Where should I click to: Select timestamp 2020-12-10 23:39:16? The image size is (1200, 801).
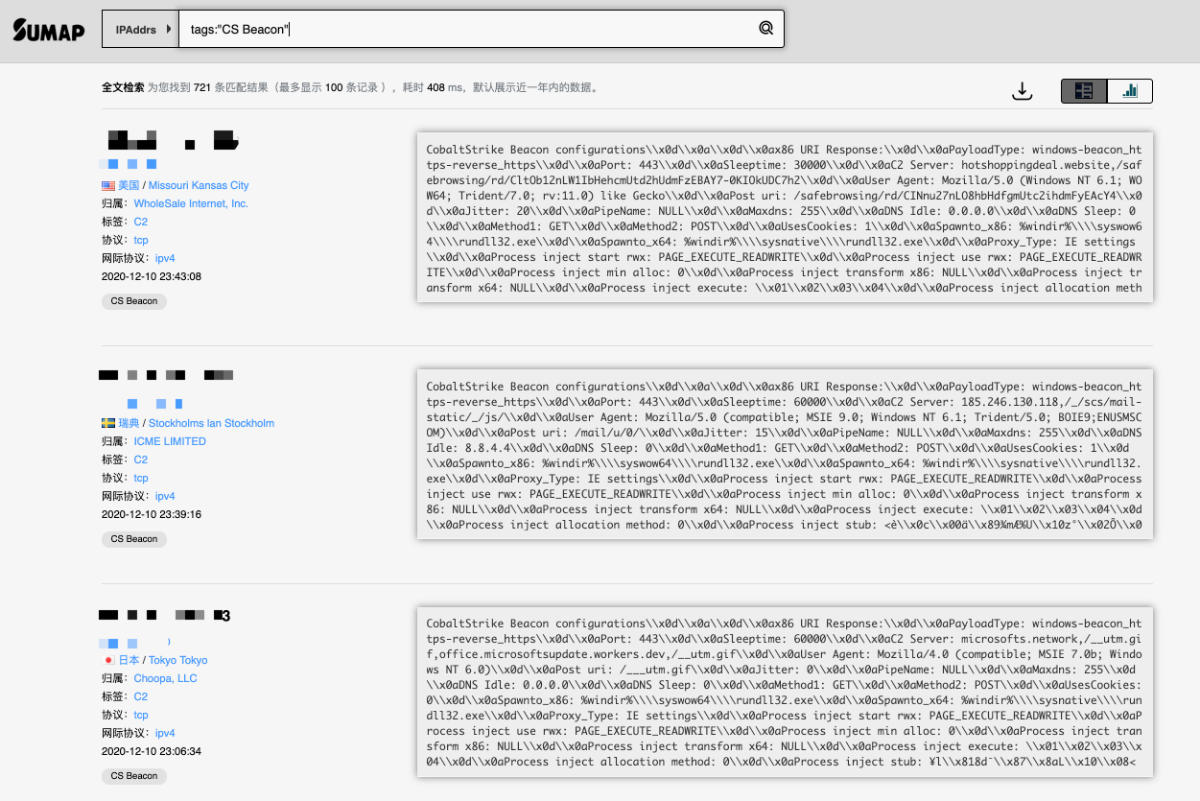[x=151, y=514]
